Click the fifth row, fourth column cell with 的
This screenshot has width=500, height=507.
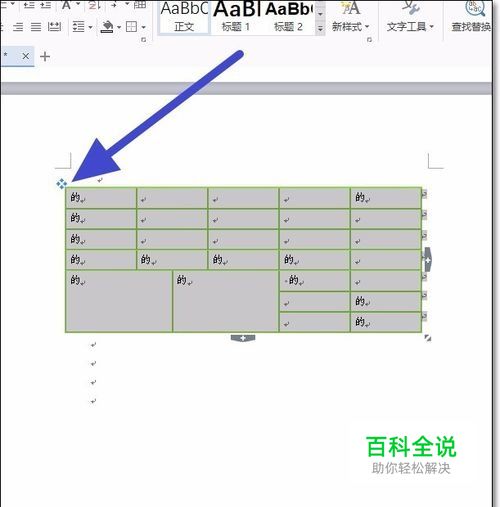[314, 281]
